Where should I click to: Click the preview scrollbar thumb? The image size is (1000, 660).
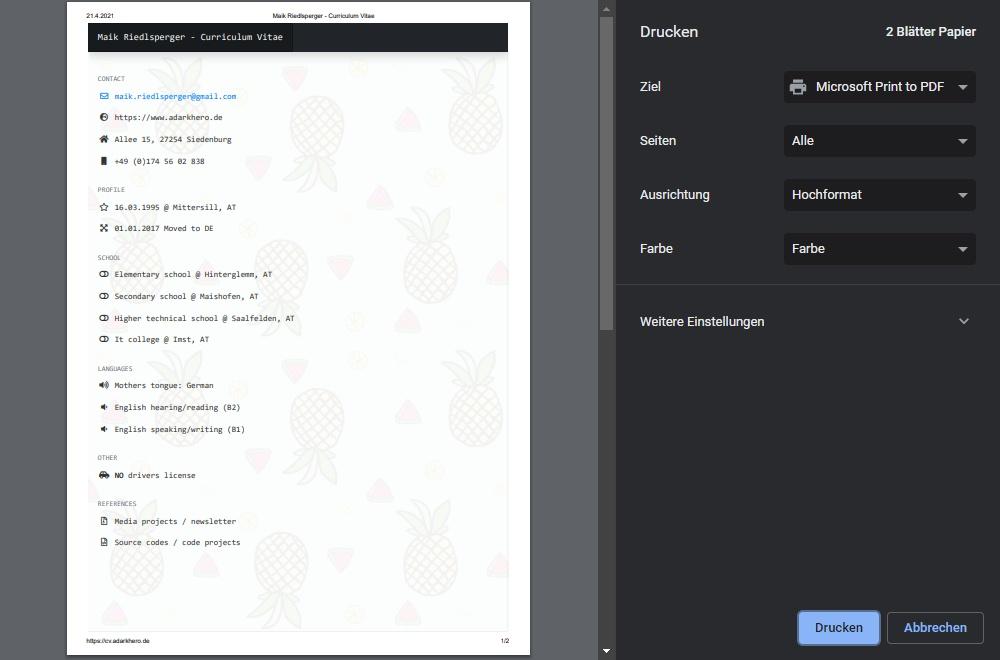tap(607, 173)
